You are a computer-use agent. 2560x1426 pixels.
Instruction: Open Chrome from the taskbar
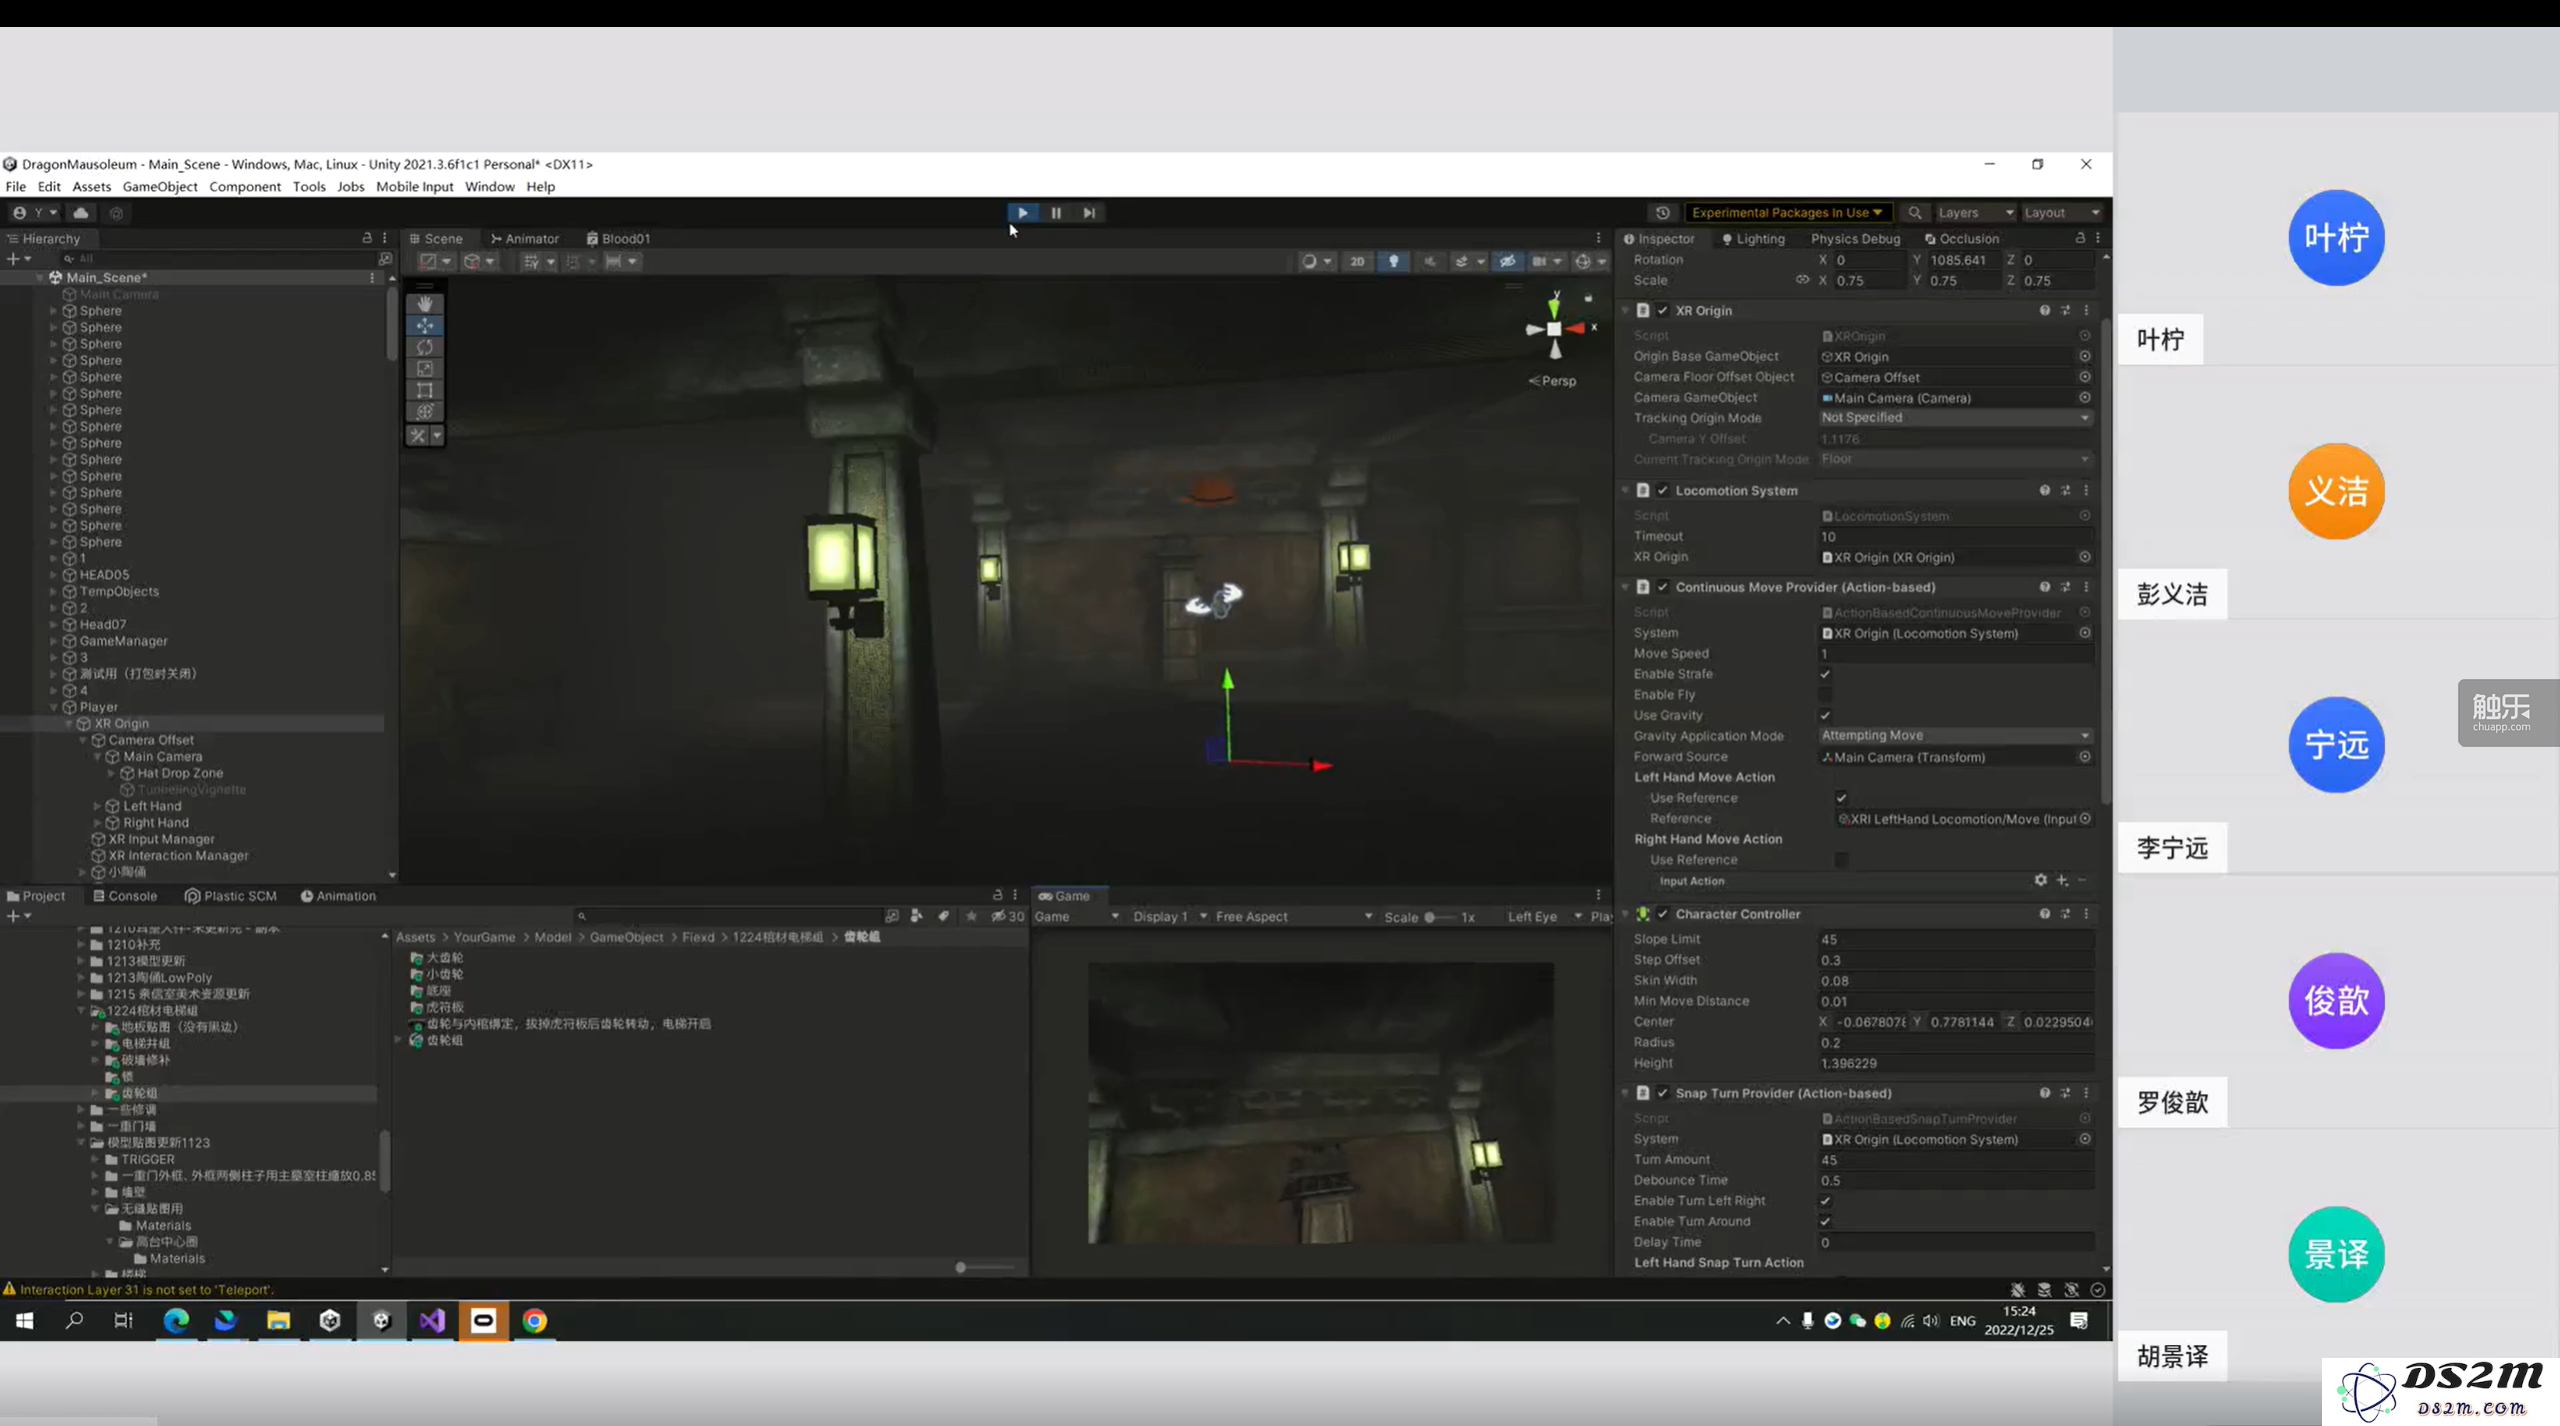tap(535, 1320)
